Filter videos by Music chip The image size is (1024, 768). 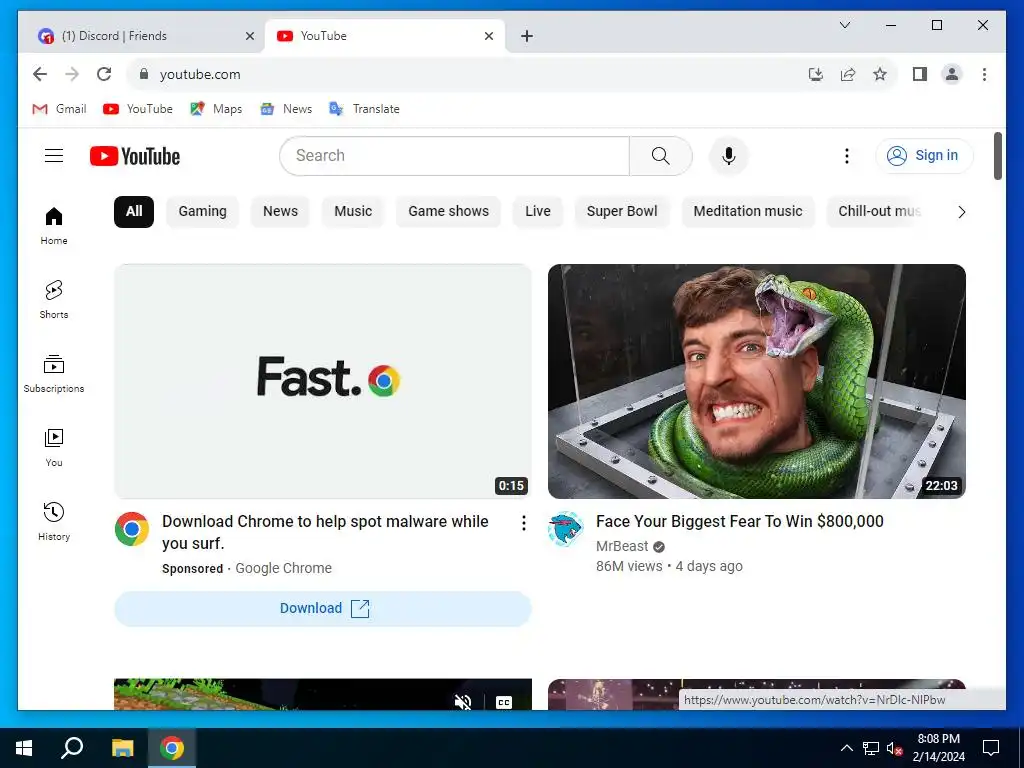click(353, 212)
